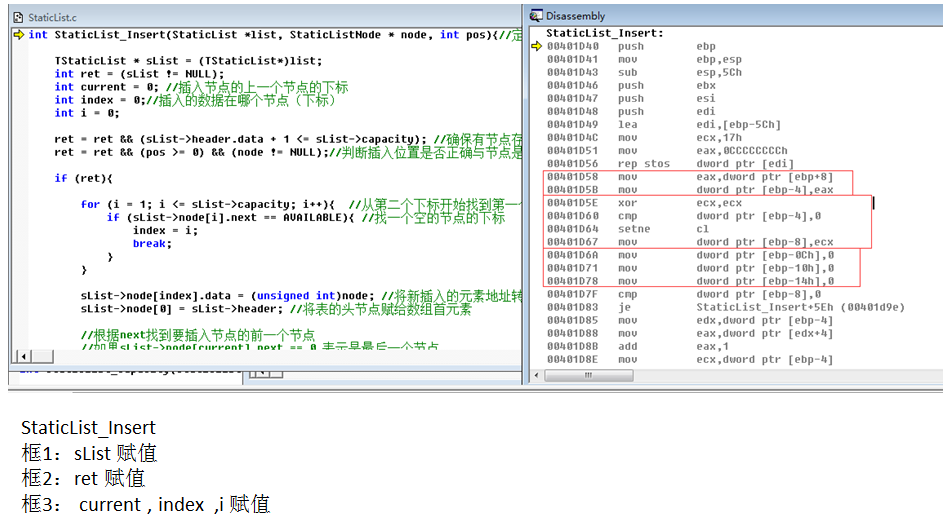Click the Disassembly window icon
Viewport: 949px width, 532px height.
(536, 16)
